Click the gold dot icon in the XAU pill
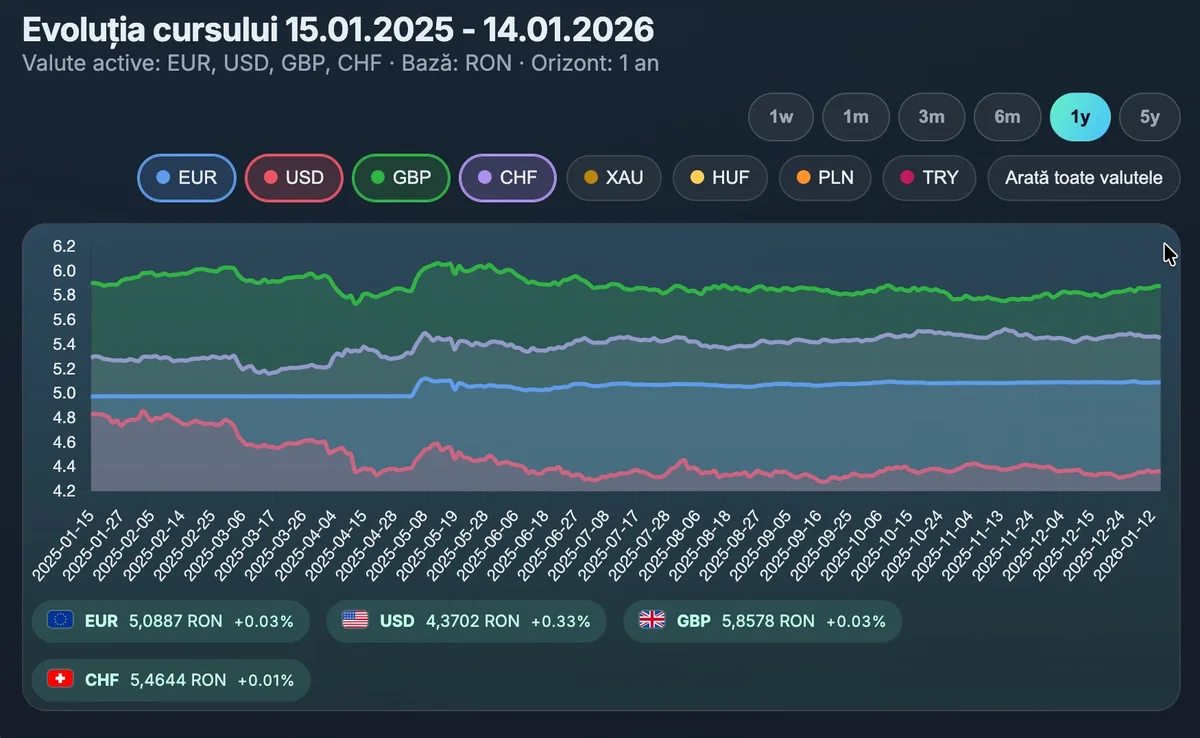 [590, 178]
